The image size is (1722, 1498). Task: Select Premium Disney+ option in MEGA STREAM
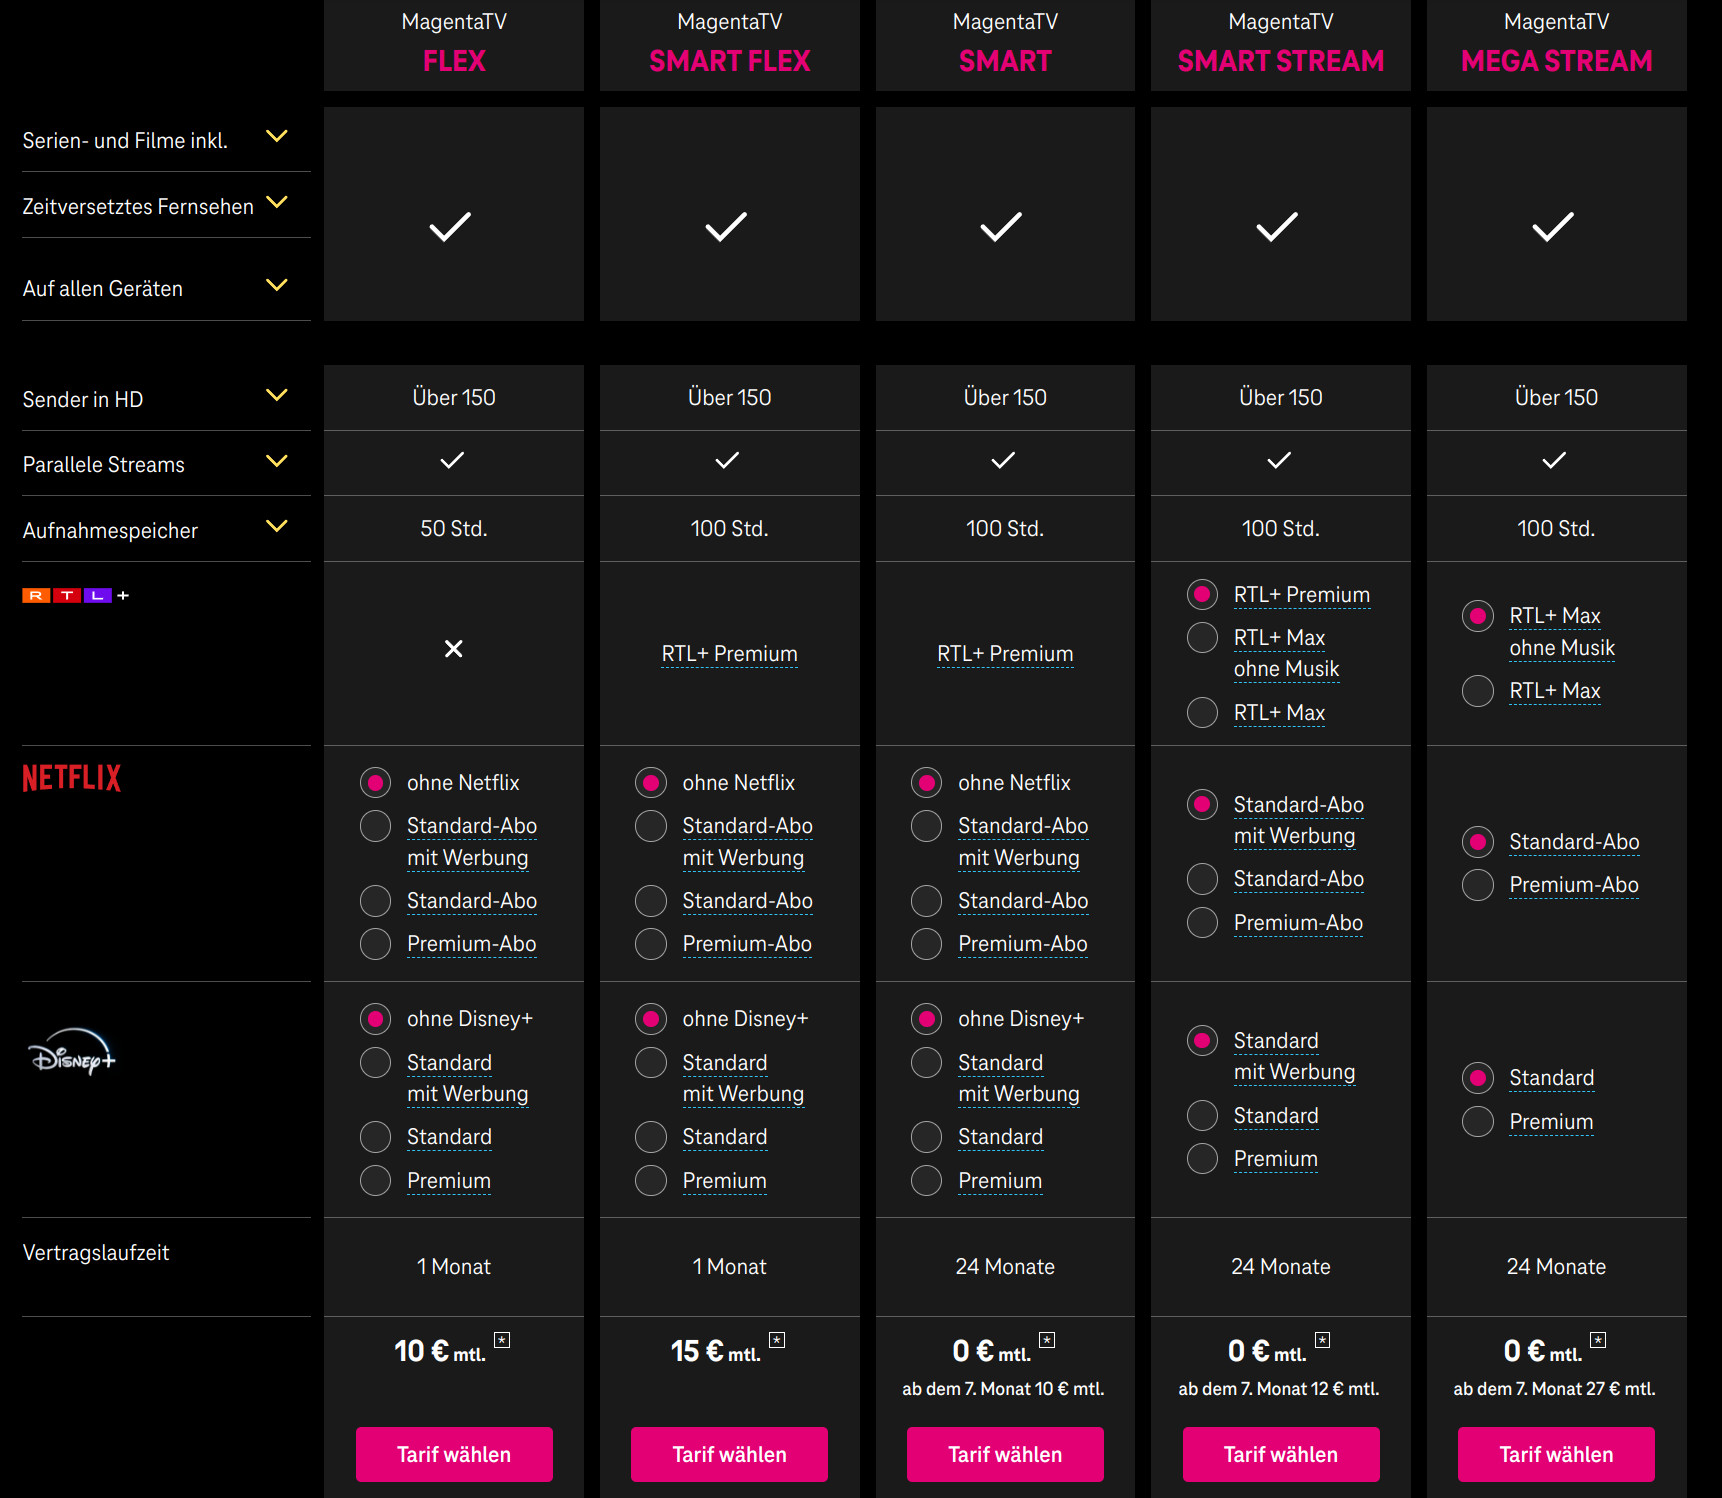coord(1477,1121)
